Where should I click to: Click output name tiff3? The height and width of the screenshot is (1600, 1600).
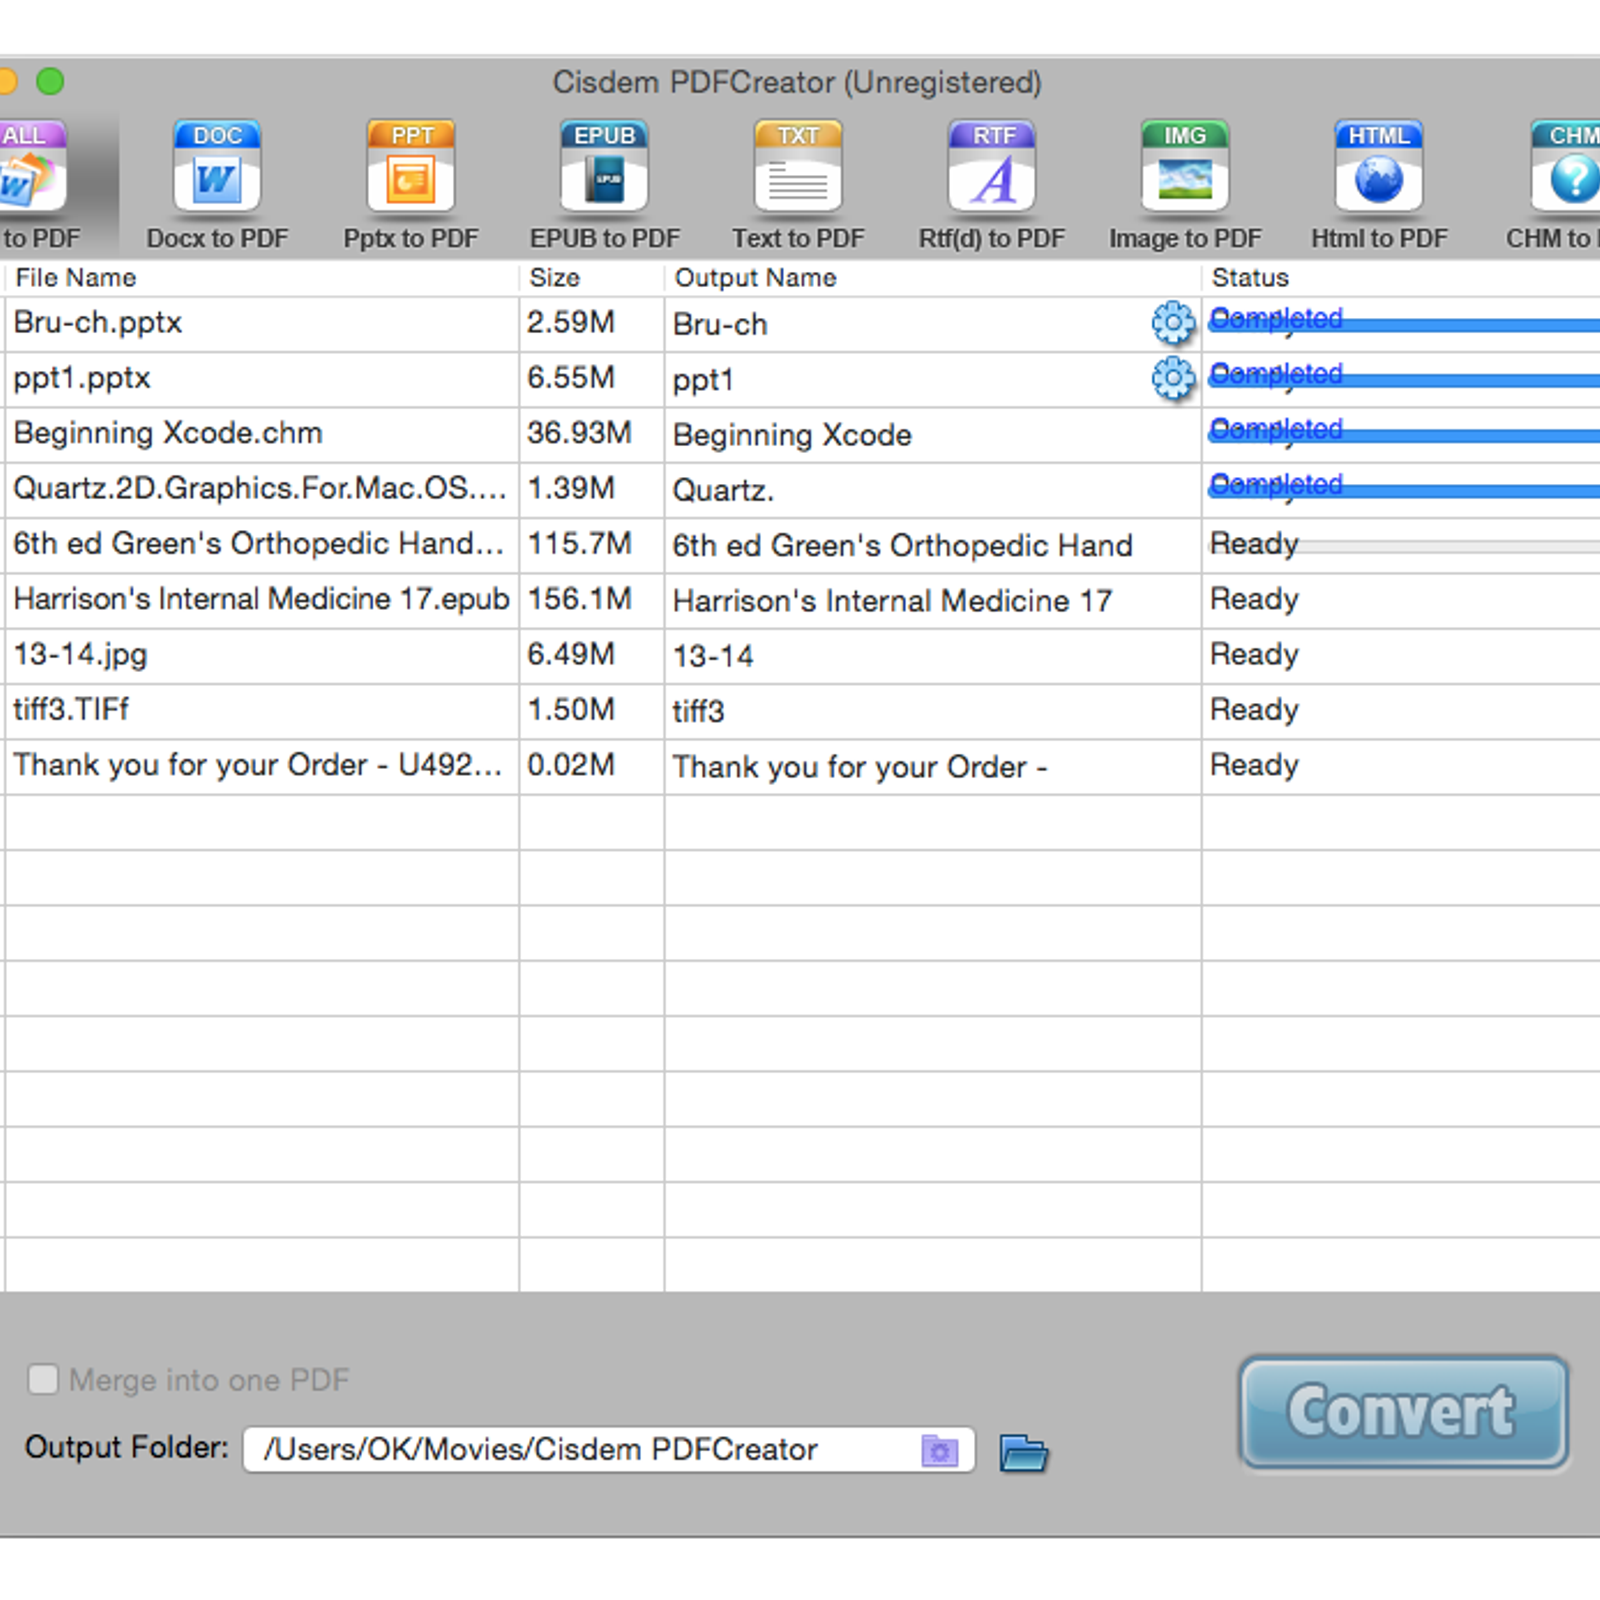point(698,711)
